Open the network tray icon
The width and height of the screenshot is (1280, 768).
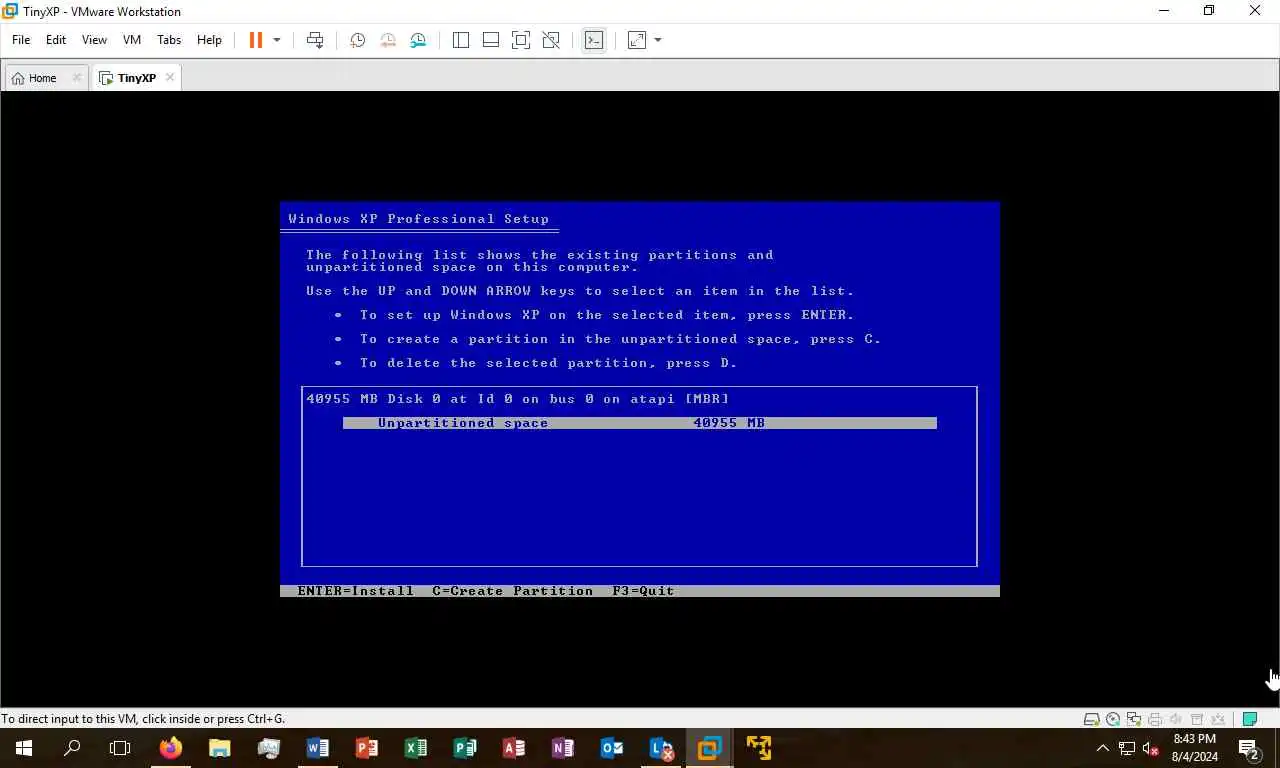tap(1126, 748)
